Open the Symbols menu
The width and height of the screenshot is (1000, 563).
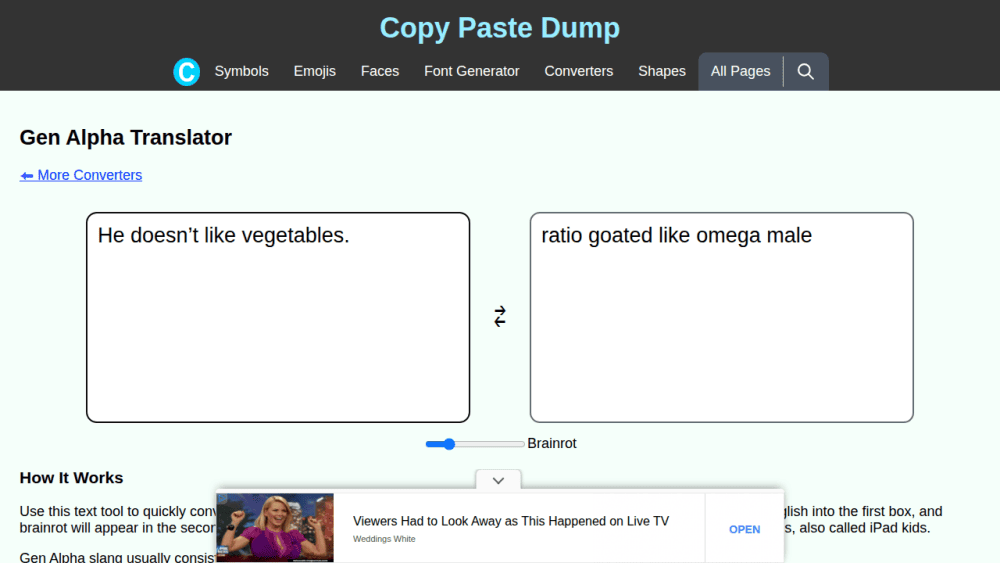coord(242,71)
